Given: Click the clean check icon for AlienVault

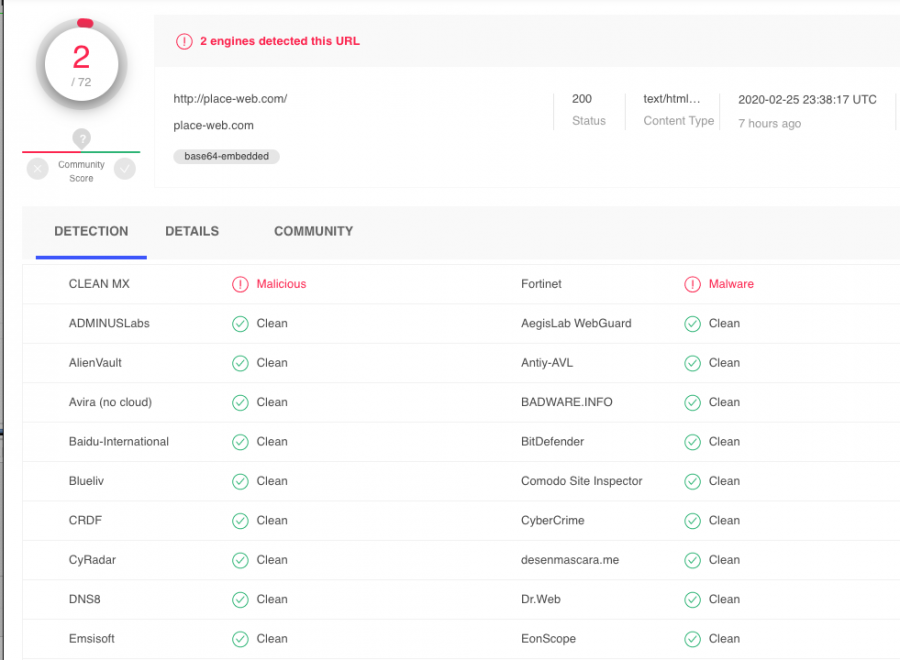Looking at the screenshot, I should click(x=240, y=363).
